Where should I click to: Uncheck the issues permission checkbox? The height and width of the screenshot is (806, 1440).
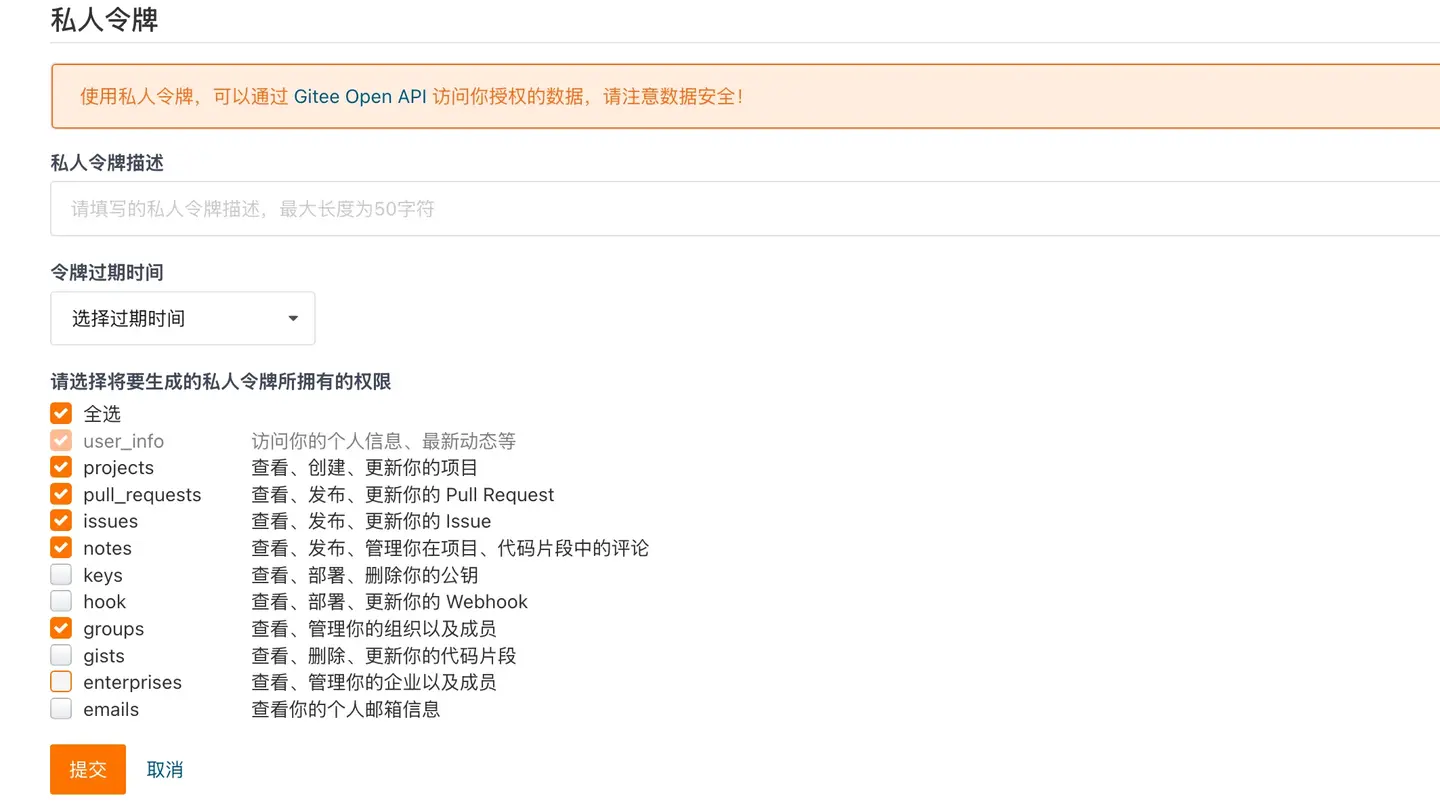coord(60,521)
